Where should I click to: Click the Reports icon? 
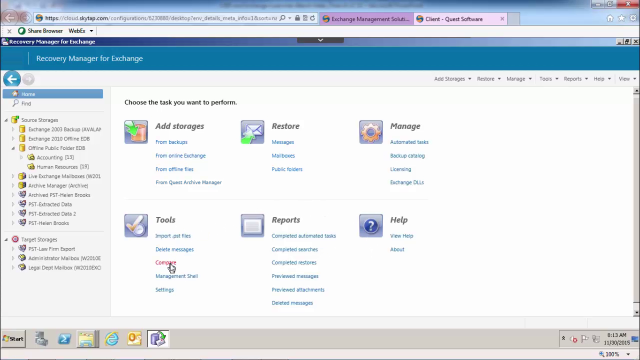coord(252,225)
